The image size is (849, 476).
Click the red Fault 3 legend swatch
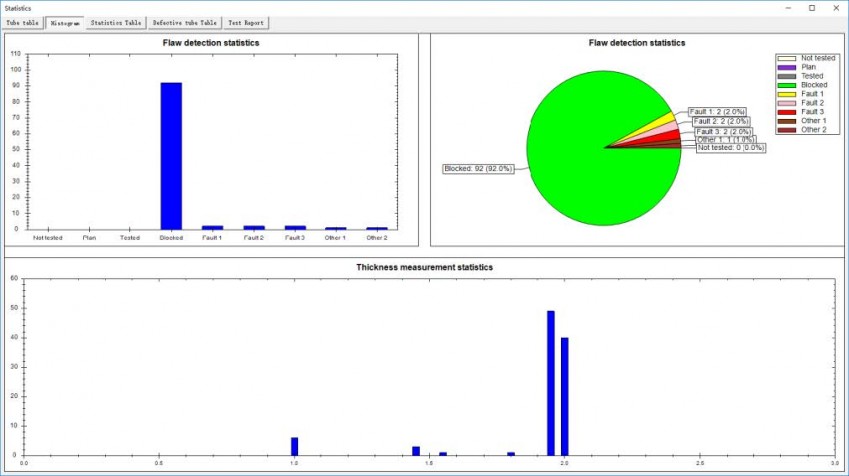coord(788,112)
